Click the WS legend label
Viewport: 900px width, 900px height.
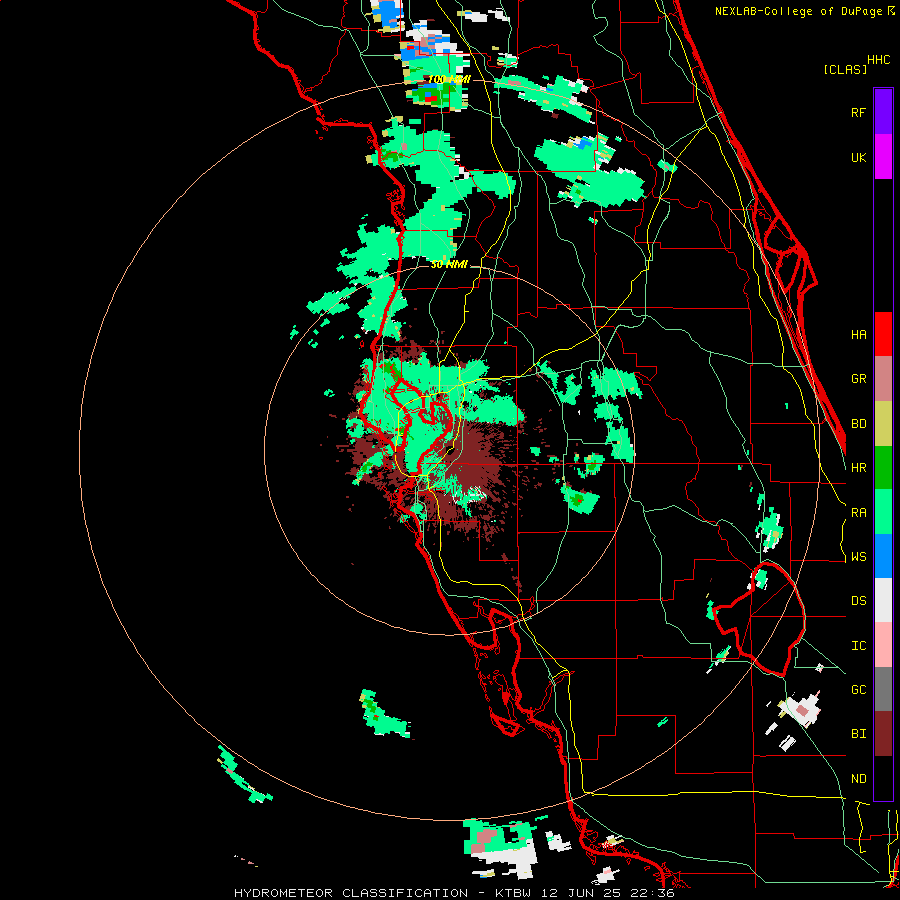click(858, 557)
